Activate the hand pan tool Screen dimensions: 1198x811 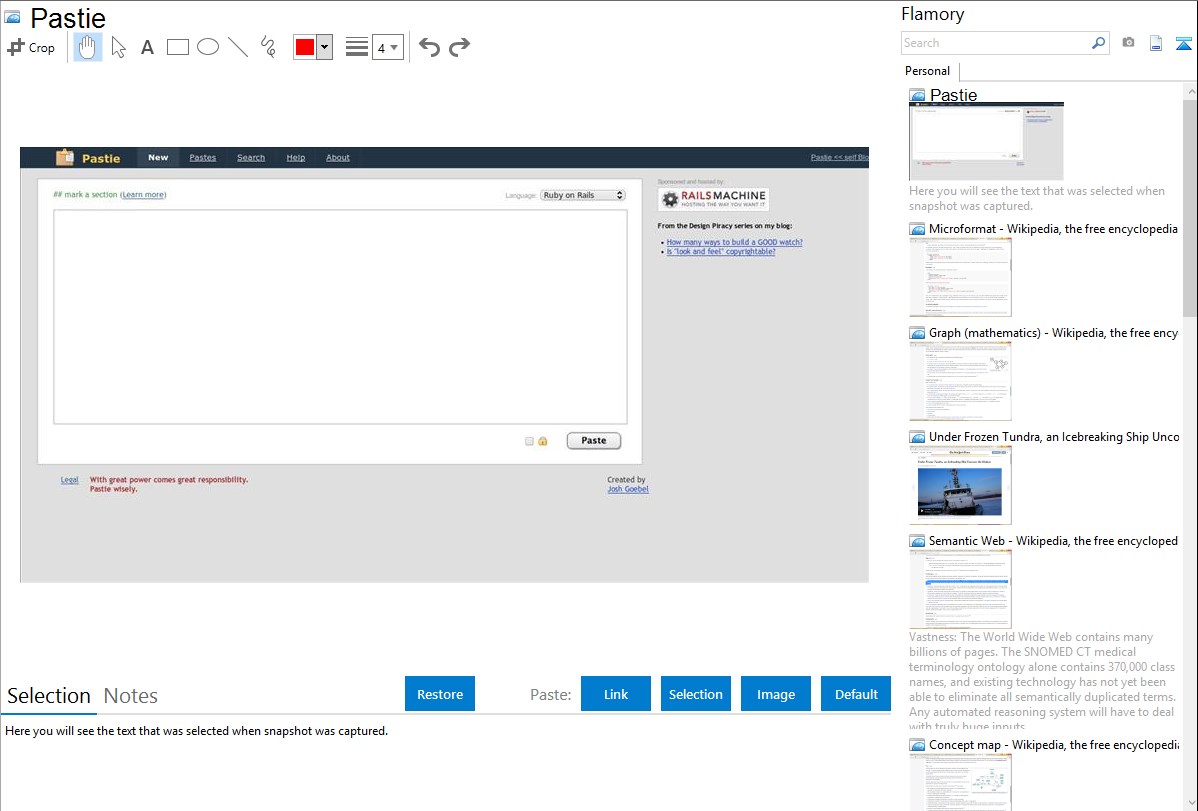click(x=88, y=47)
